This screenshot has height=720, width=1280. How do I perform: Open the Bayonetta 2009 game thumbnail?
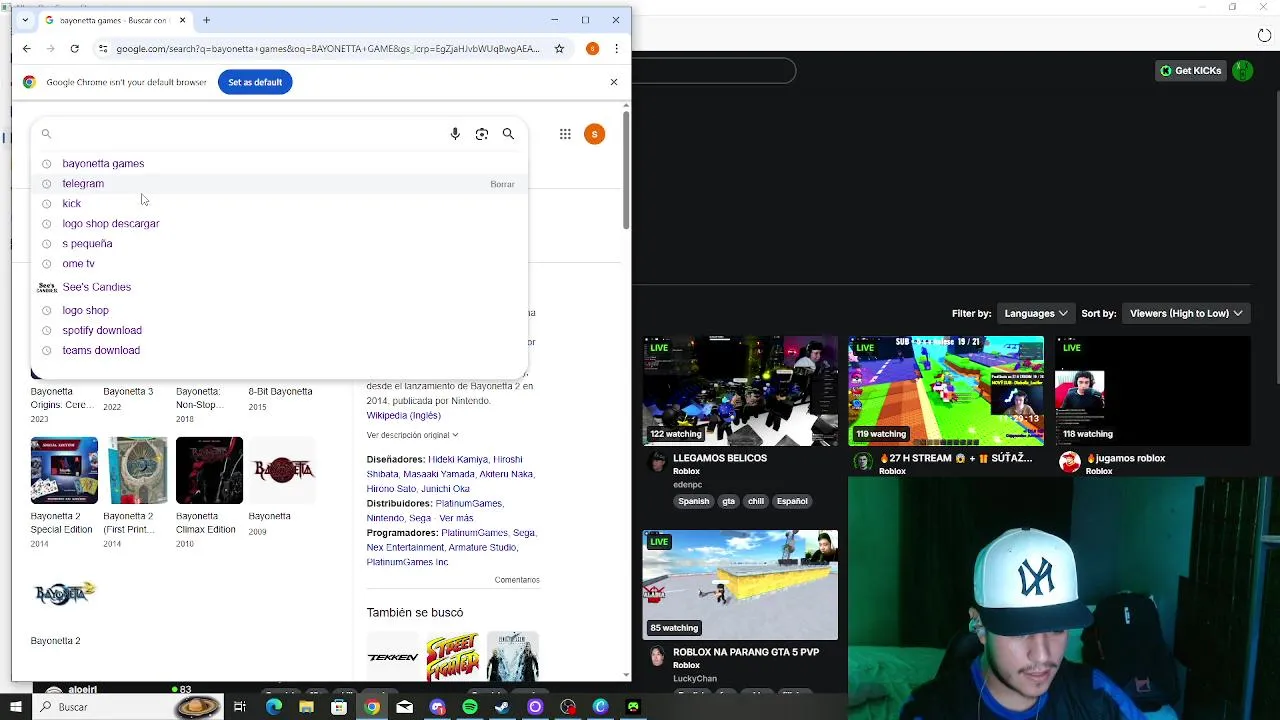click(282, 470)
